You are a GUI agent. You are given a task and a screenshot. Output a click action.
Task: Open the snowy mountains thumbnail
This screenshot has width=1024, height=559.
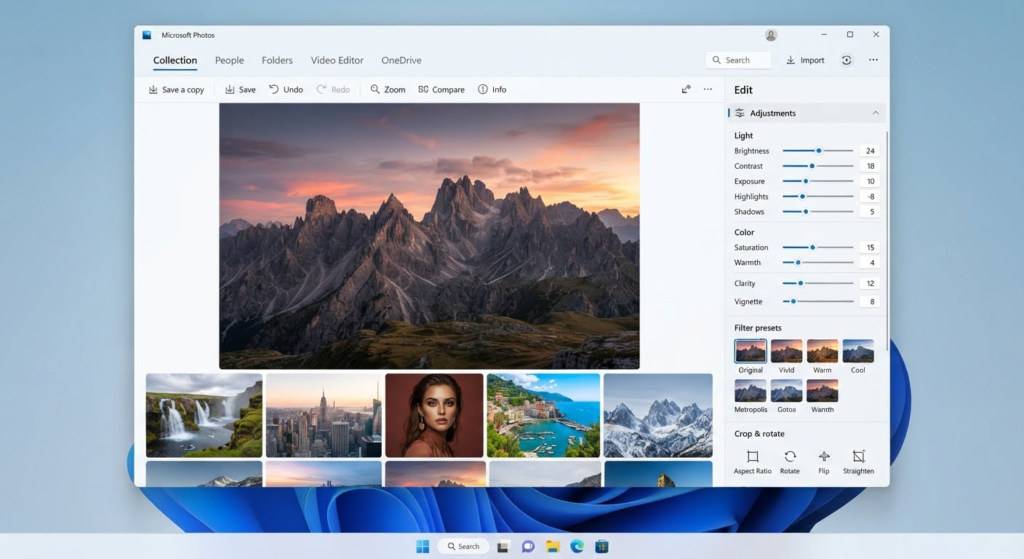coord(658,415)
